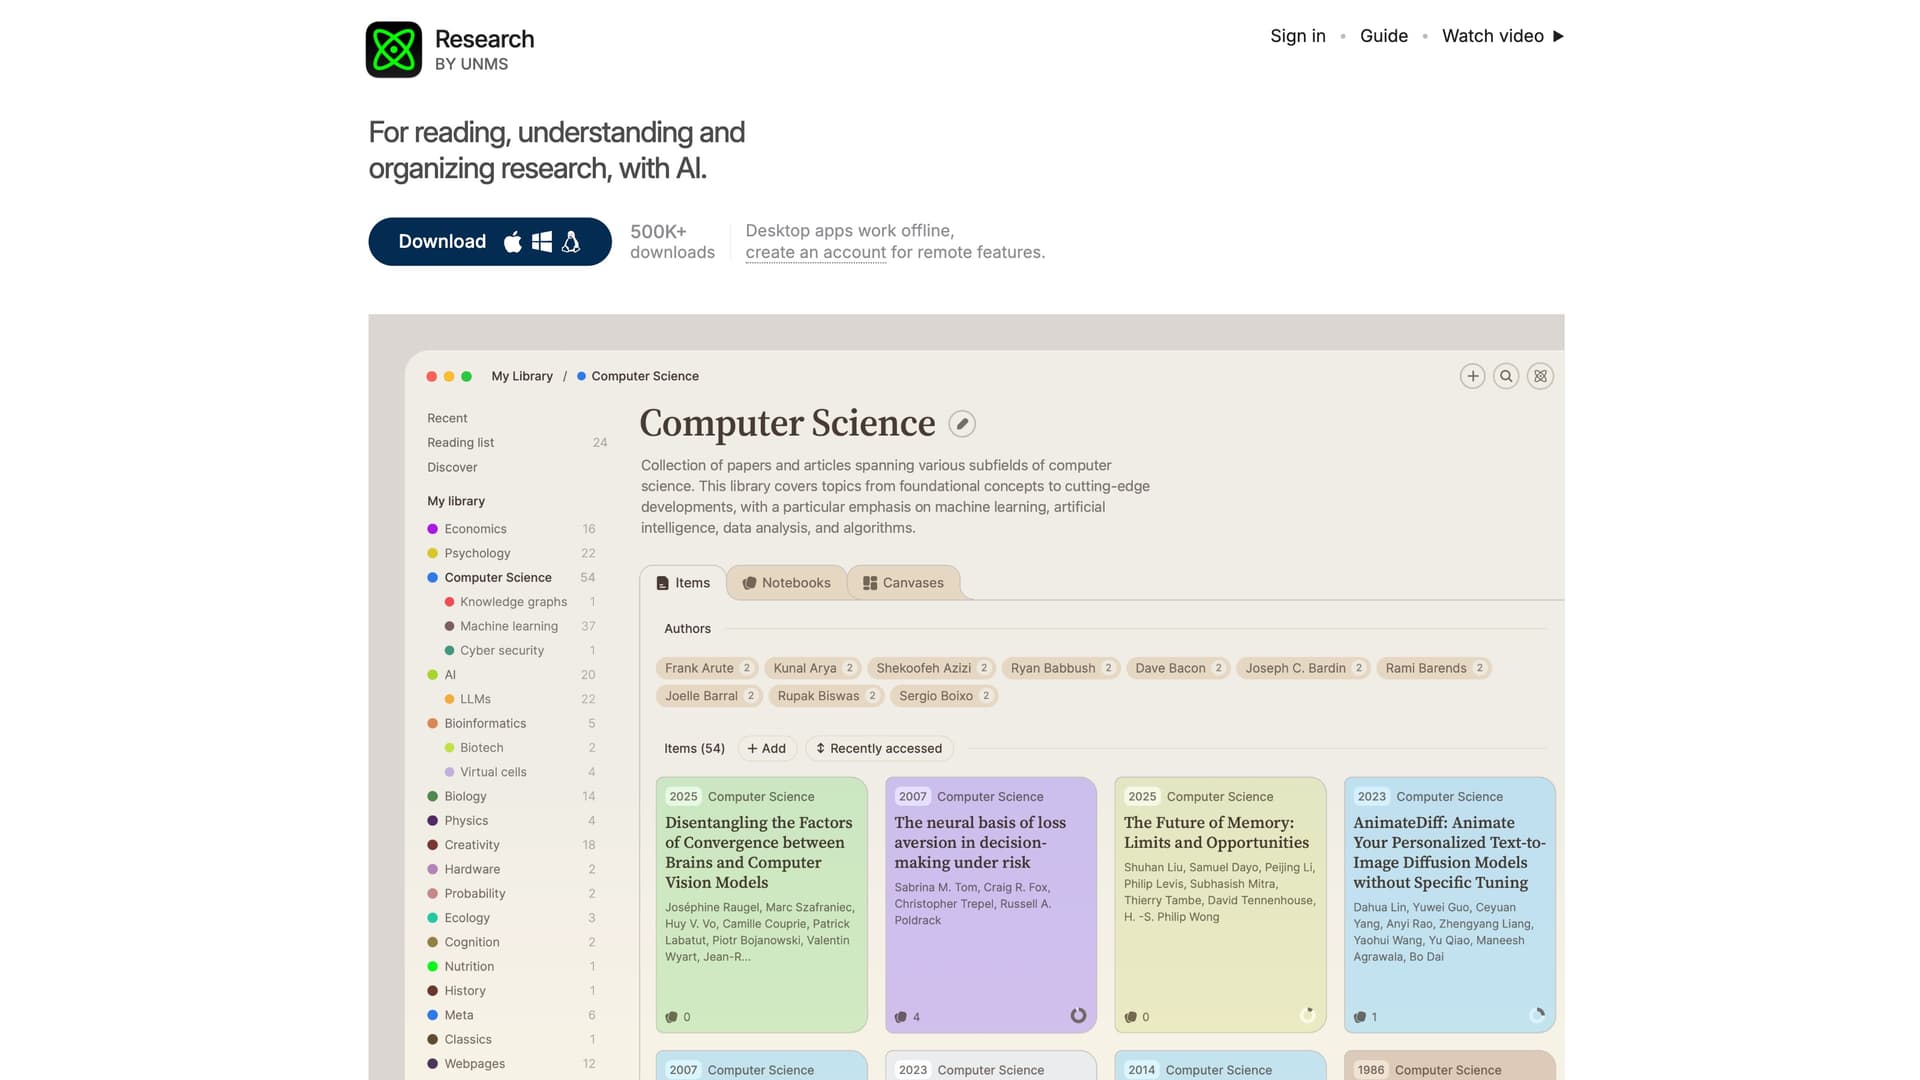Image resolution: width=1920 pixels, height=1080 pixels.
Task: Filter by author Frank Arute
Action: tap(707, 668)
